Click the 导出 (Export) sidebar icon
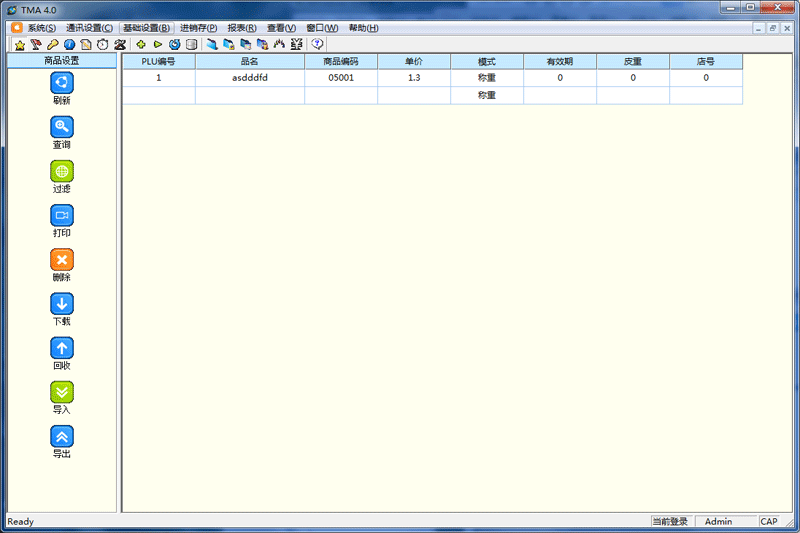The width and height of the screenshot is (800, 533). pyautogui.click(x=62, y=436)
